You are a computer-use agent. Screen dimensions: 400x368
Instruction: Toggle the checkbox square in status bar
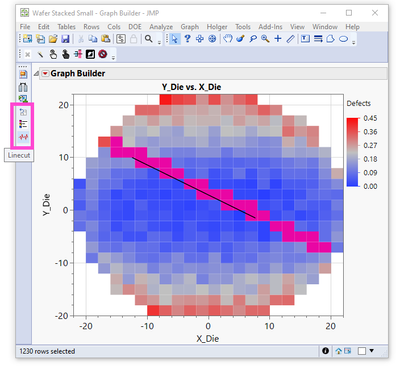362,351
